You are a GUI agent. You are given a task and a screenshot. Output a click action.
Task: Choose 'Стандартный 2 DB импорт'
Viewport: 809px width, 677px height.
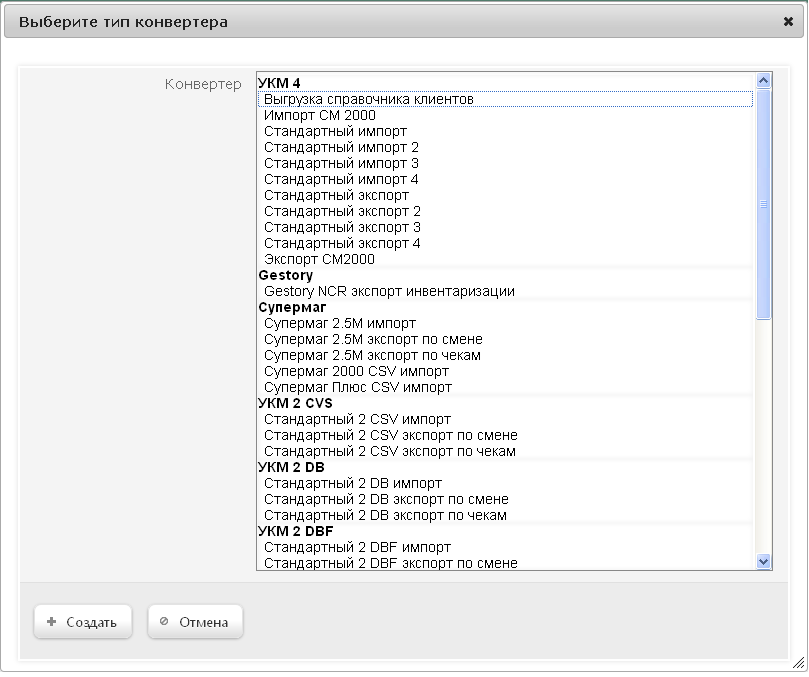[x=505, y=483]
